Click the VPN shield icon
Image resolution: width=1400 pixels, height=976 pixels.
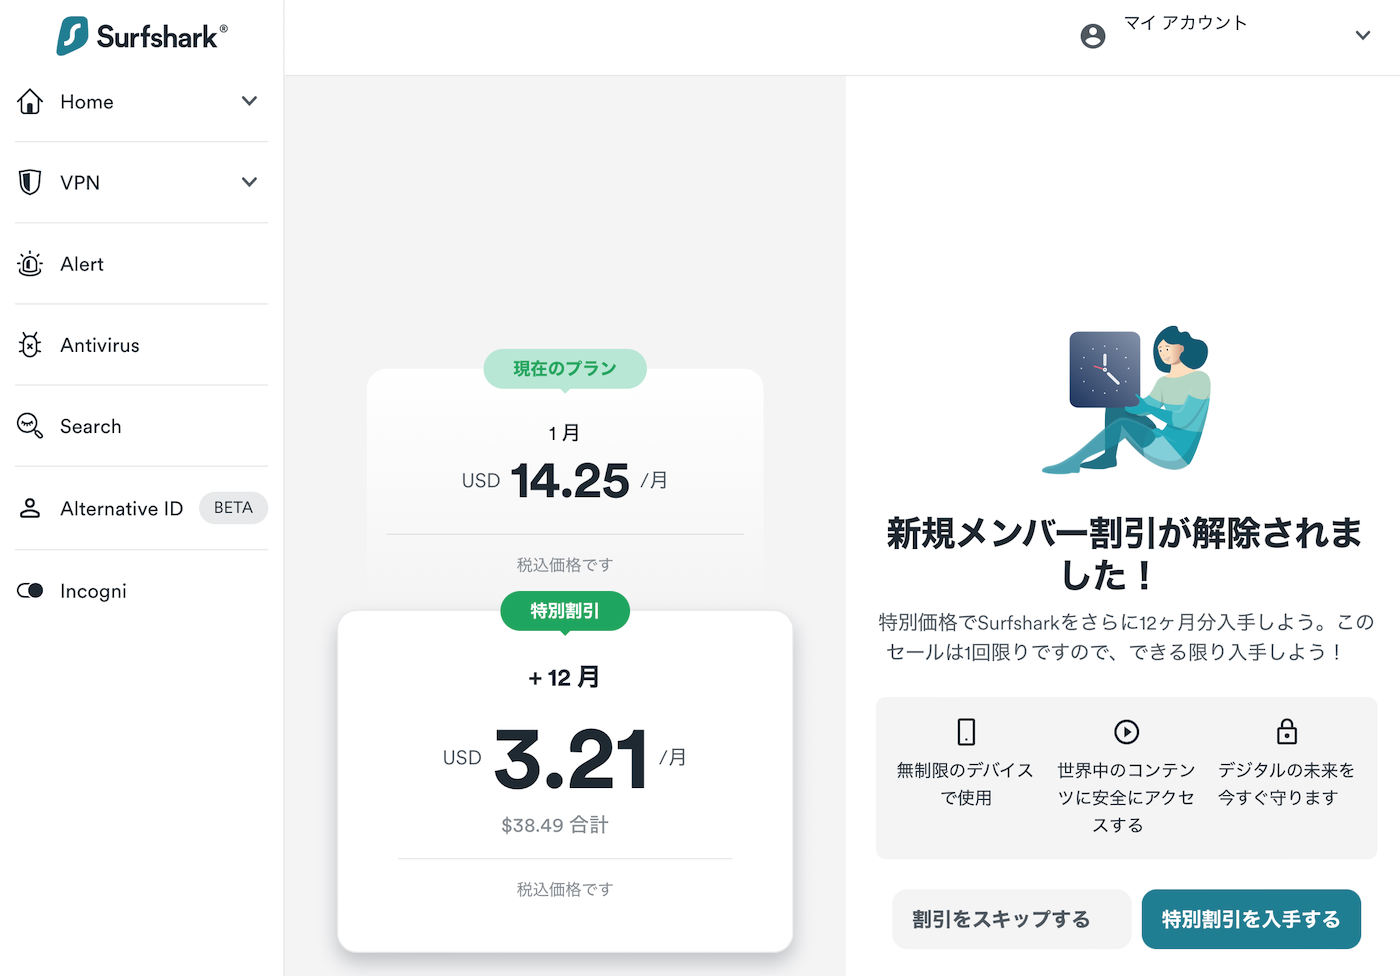30,182
